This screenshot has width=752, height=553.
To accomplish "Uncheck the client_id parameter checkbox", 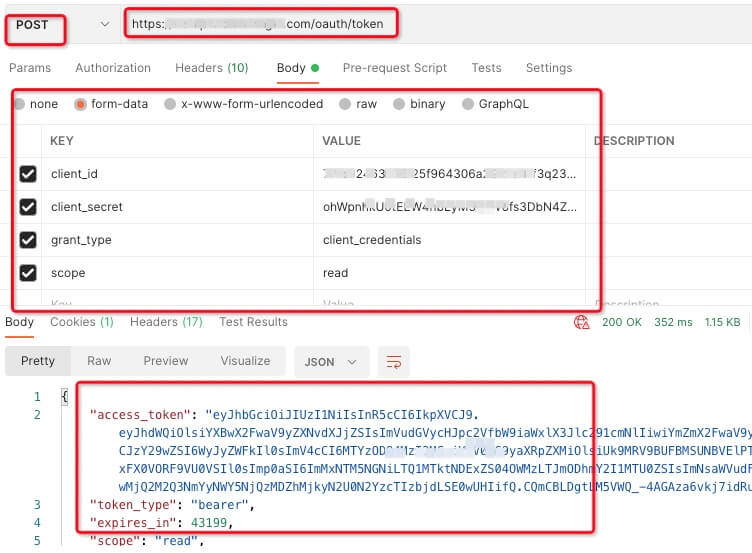I will tap(28, 174).
